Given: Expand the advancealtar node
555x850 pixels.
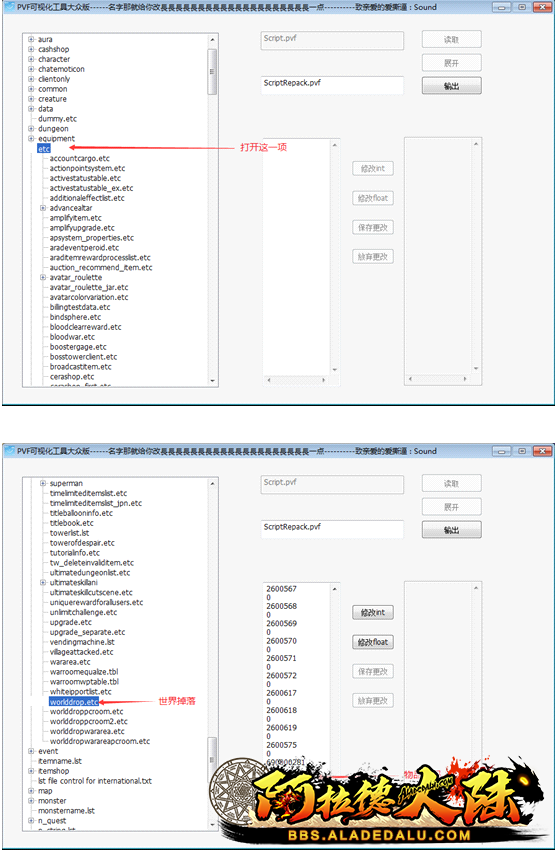Looking at the screenshot, I should click(43, 208).
